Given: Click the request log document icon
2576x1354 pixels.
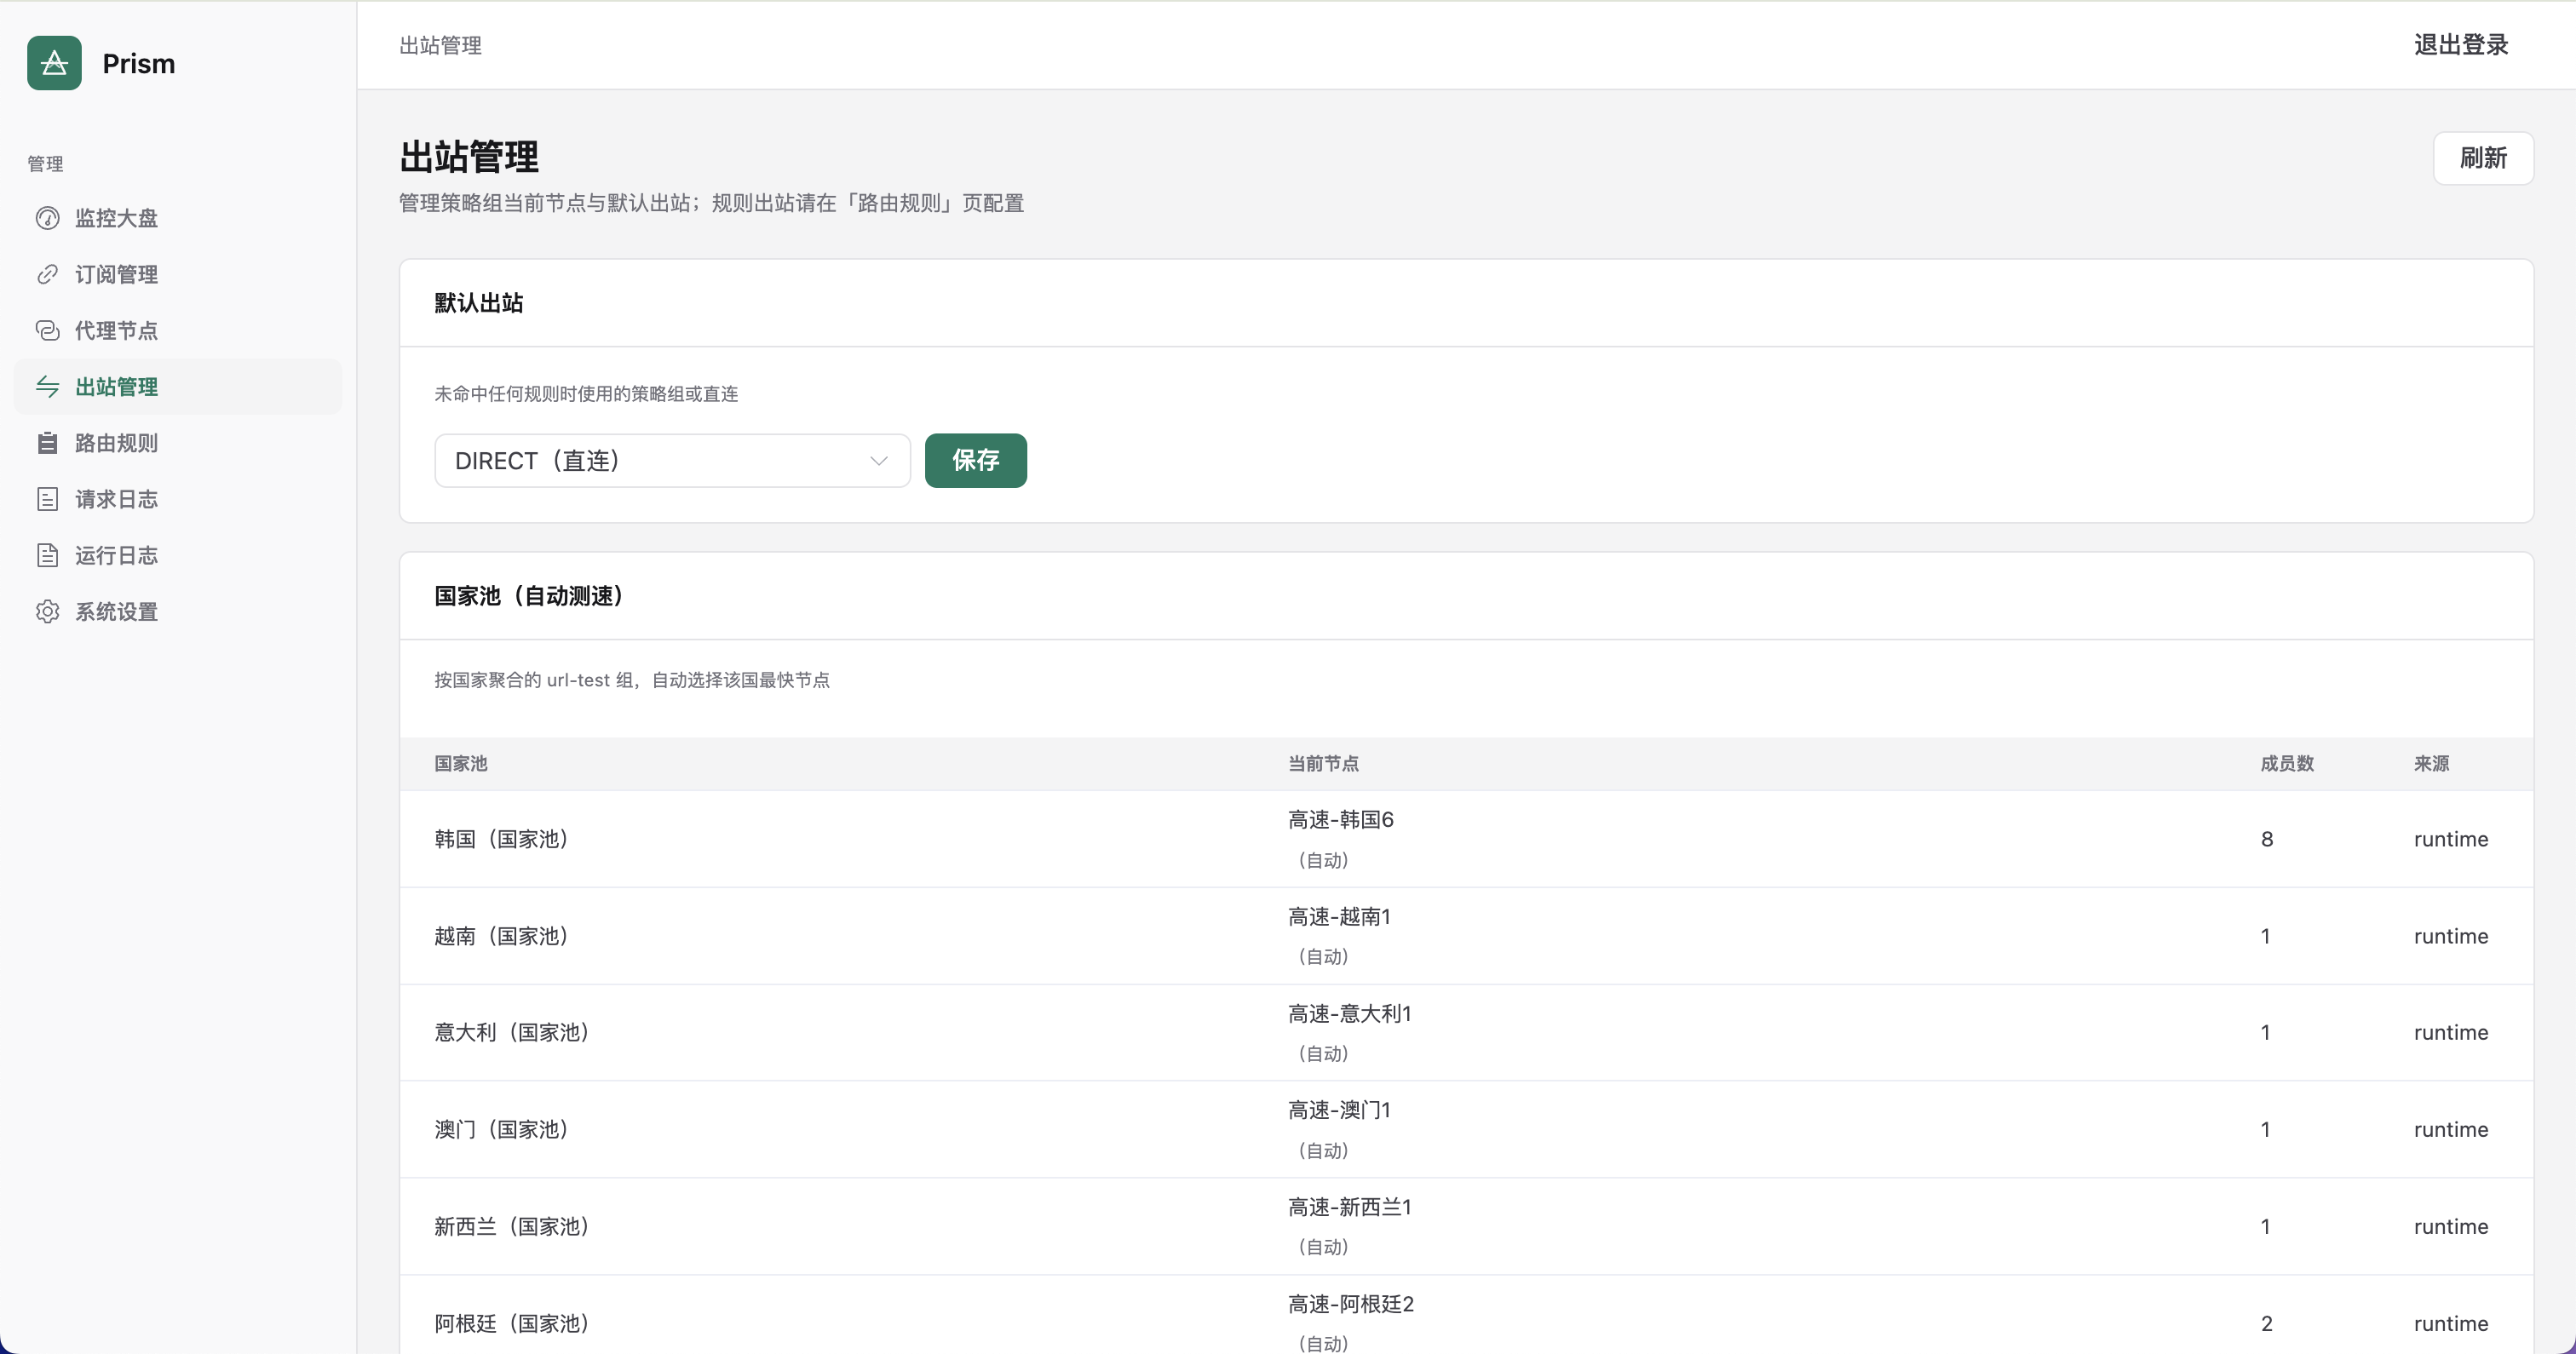Looking at the screenshot, I should pyautogui.click(x=47, y=499).
